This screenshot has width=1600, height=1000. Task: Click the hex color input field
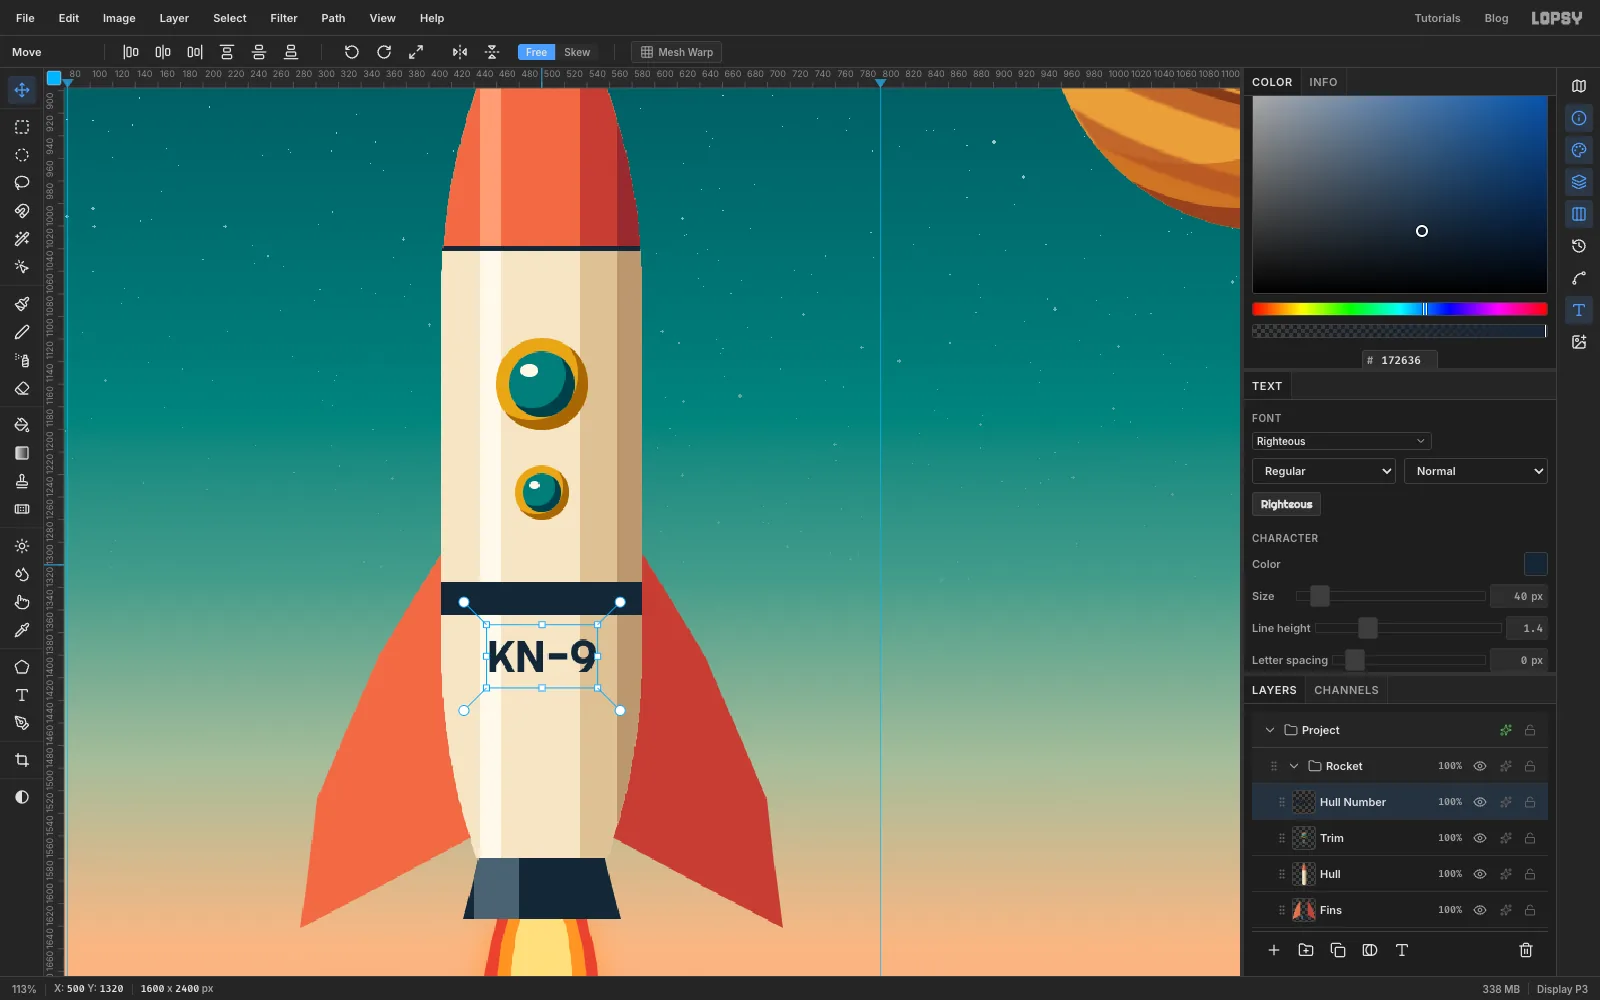pyautogui.click(x=1400, y=360)
